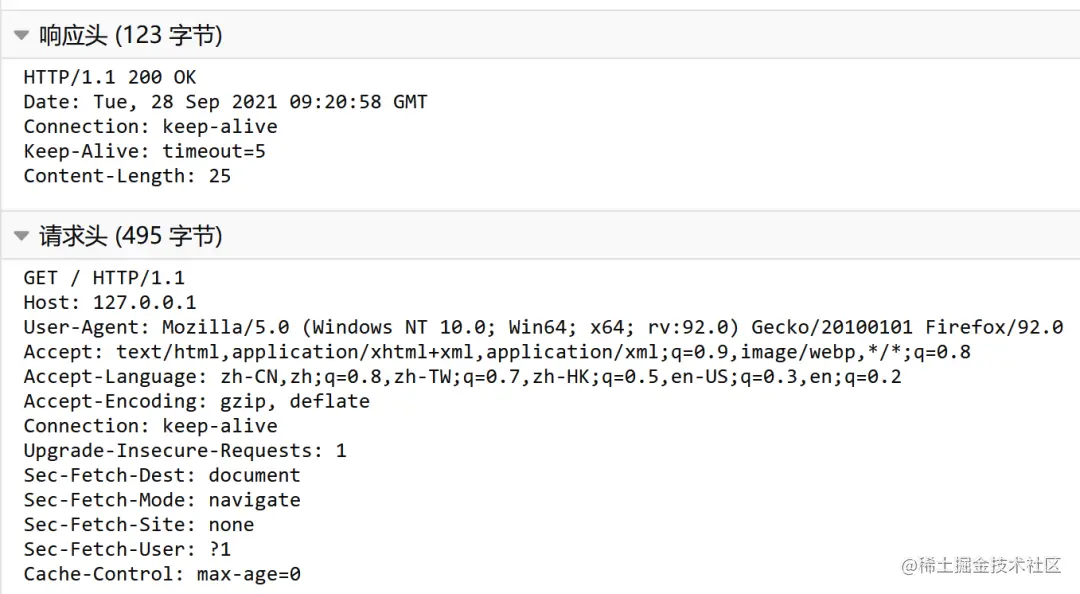The image size is (1080, 594).
Task: Select the Sec-Fetch-Dest: document line
Action: point(162,475)
